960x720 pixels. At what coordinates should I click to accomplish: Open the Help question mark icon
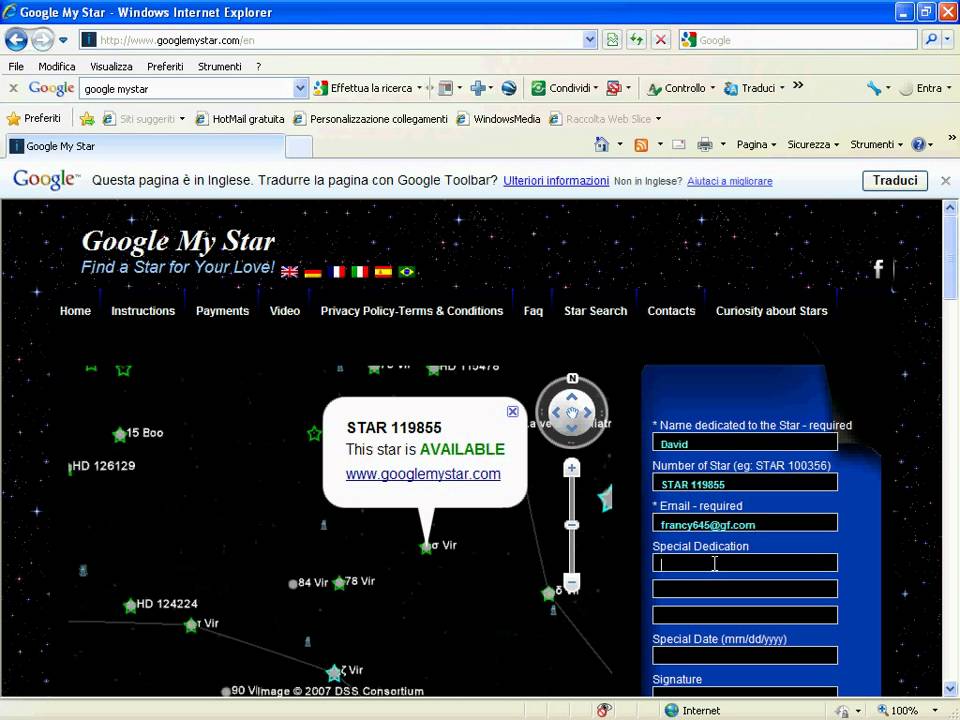[918, 144]
